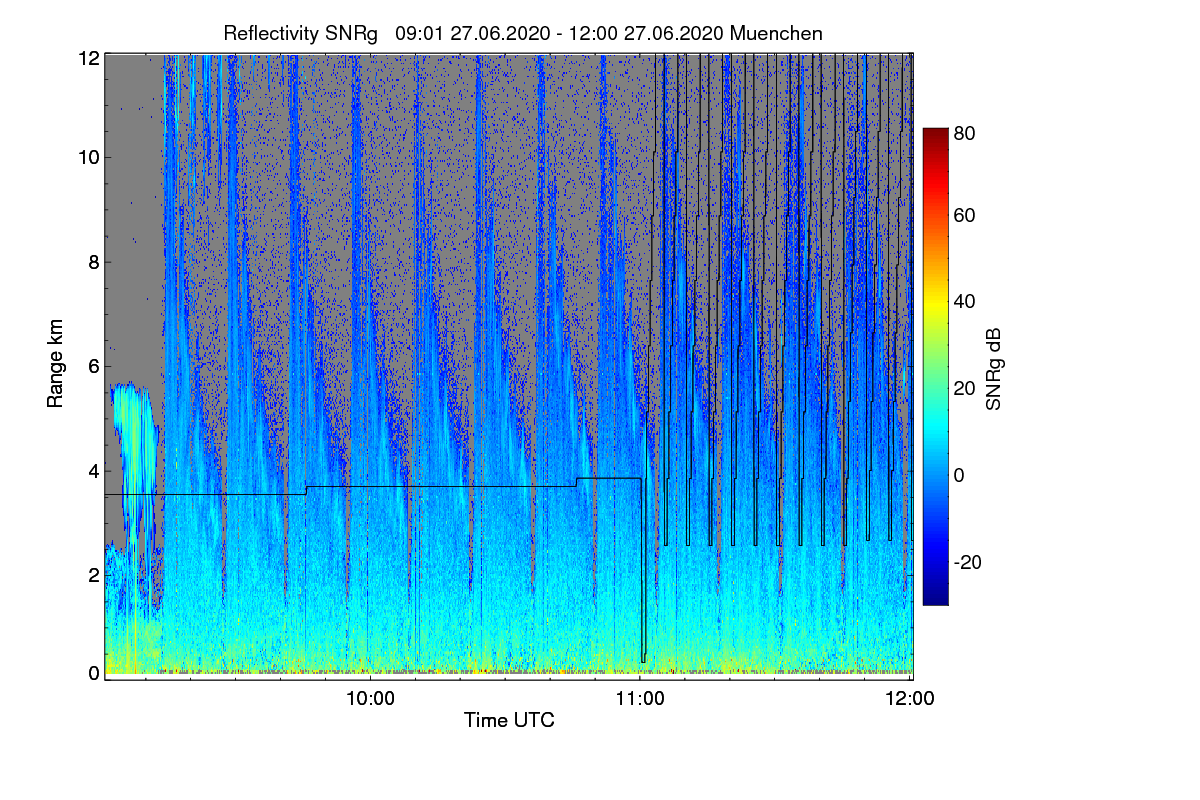Click the '6' range axis label

coord(94,367)
